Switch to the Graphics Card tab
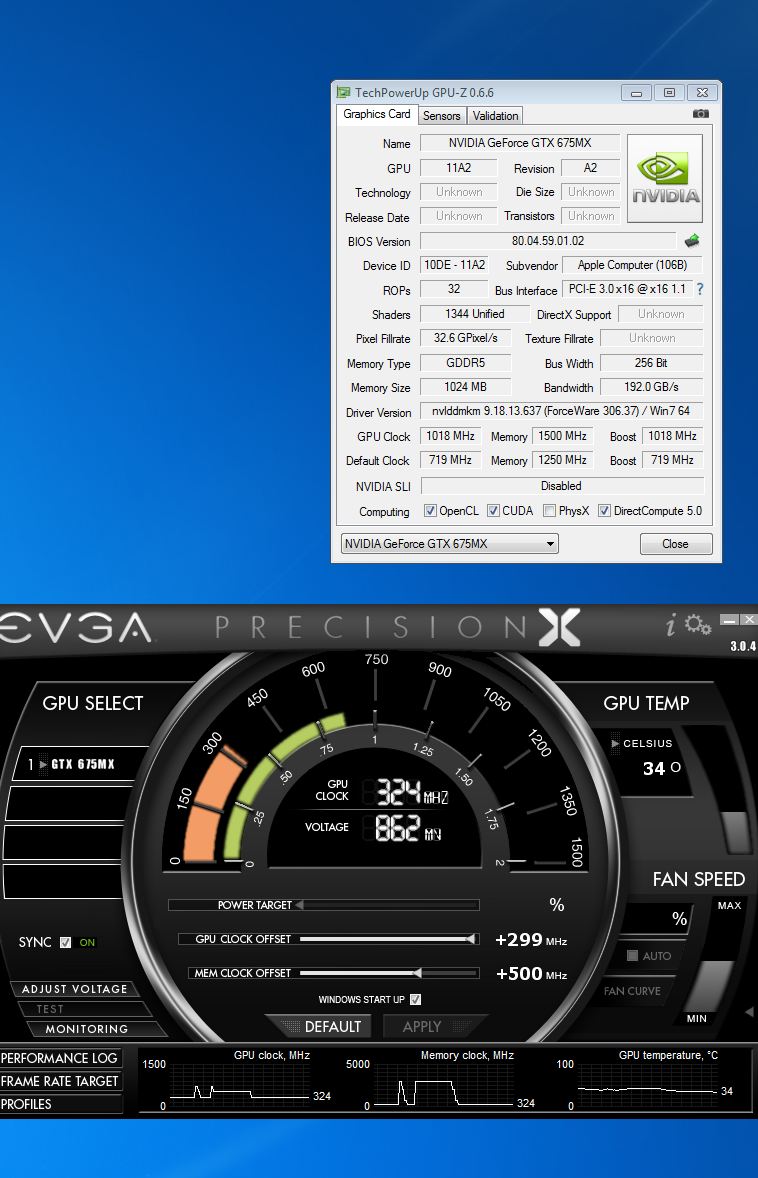758x1178 pixels. click(376, 114)
